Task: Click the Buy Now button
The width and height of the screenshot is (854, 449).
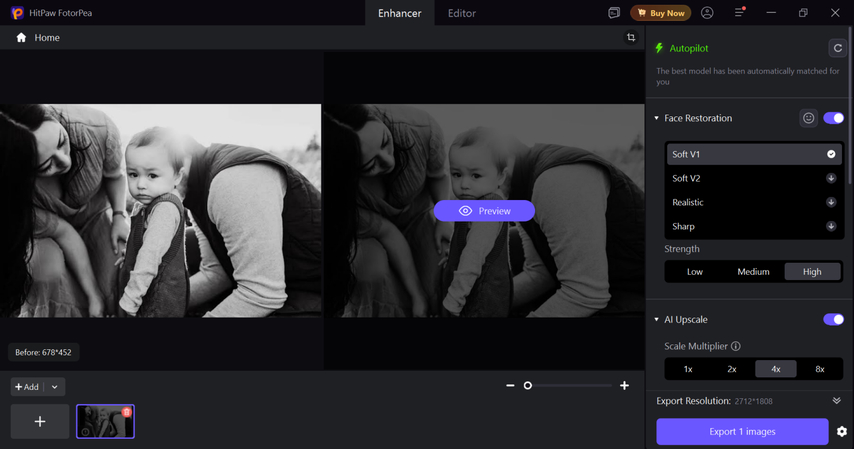Action: click(x=661, y=13)
